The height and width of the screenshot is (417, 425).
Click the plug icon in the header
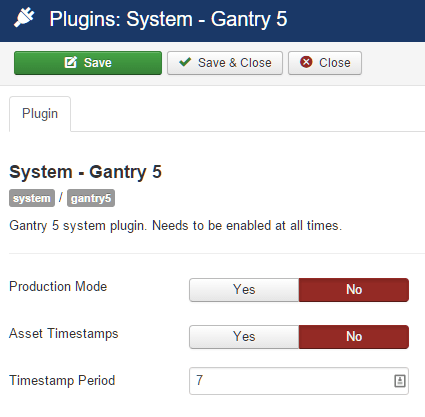click(24, 18)
